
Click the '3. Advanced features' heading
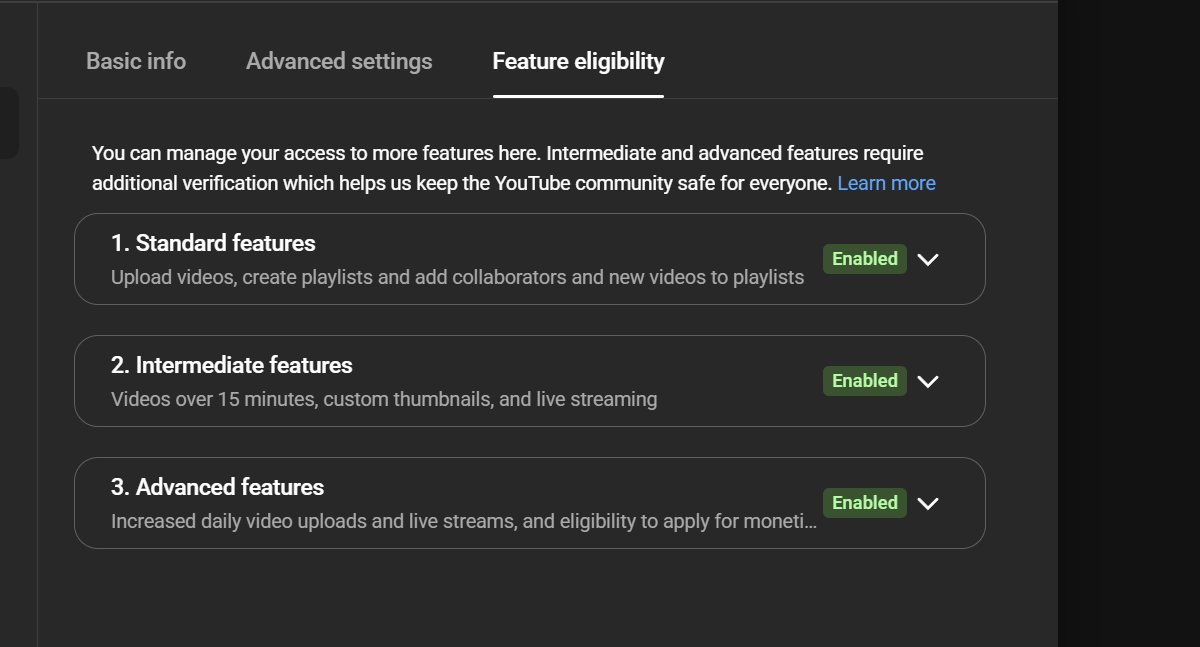click(x=218, y=487)
